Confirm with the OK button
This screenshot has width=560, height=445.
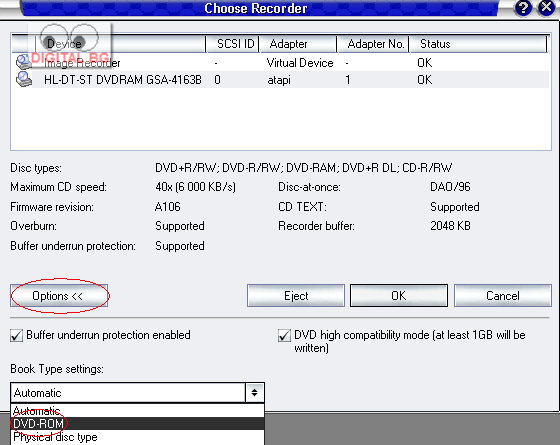(399, 296)
